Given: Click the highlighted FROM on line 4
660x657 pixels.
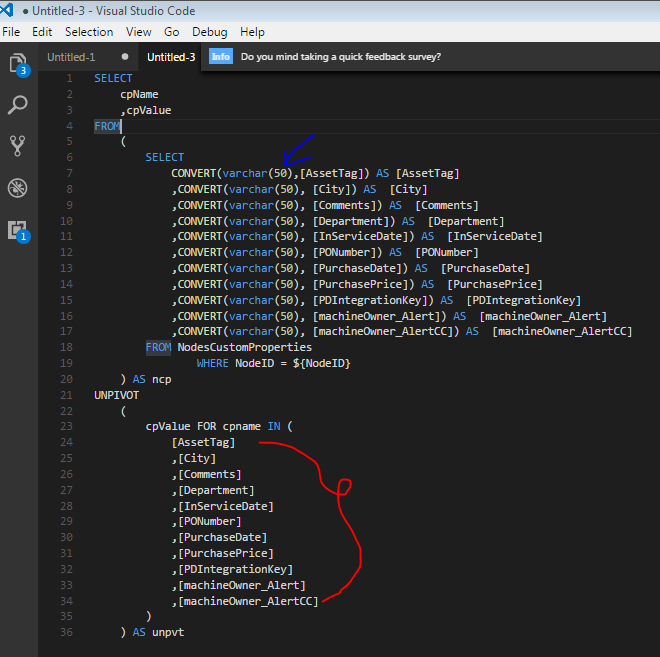Looking at the screenshot, I should tap(107, 126).
